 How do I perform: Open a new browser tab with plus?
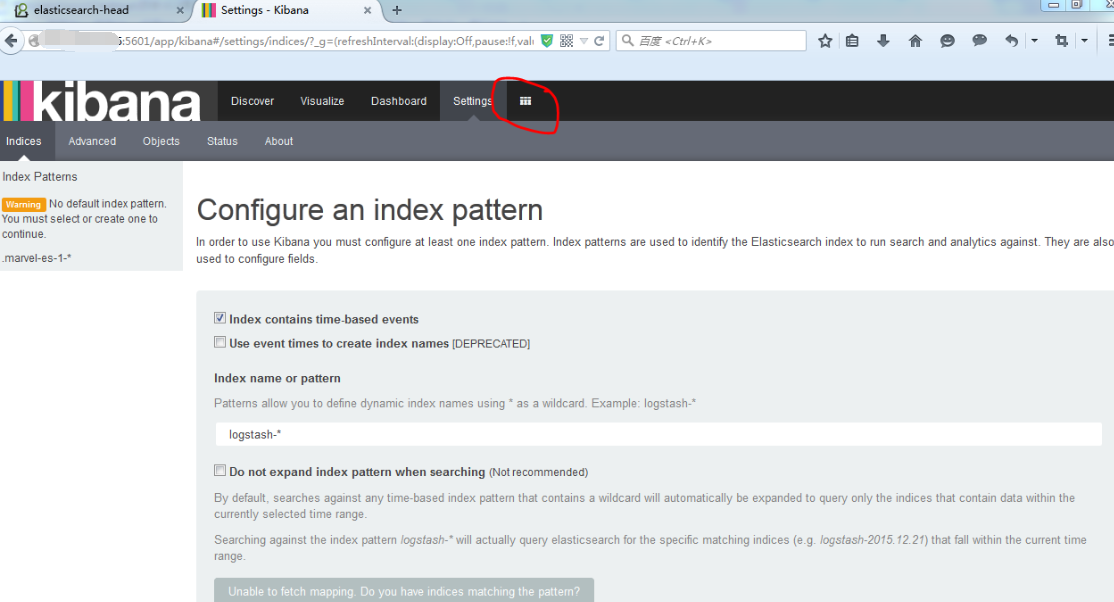click(x=397, y=10)
